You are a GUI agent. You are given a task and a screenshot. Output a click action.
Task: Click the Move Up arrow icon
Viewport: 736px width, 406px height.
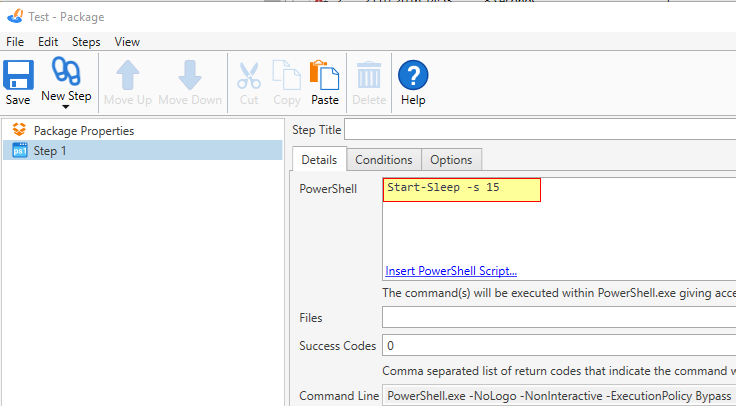(x=128, y=75)
